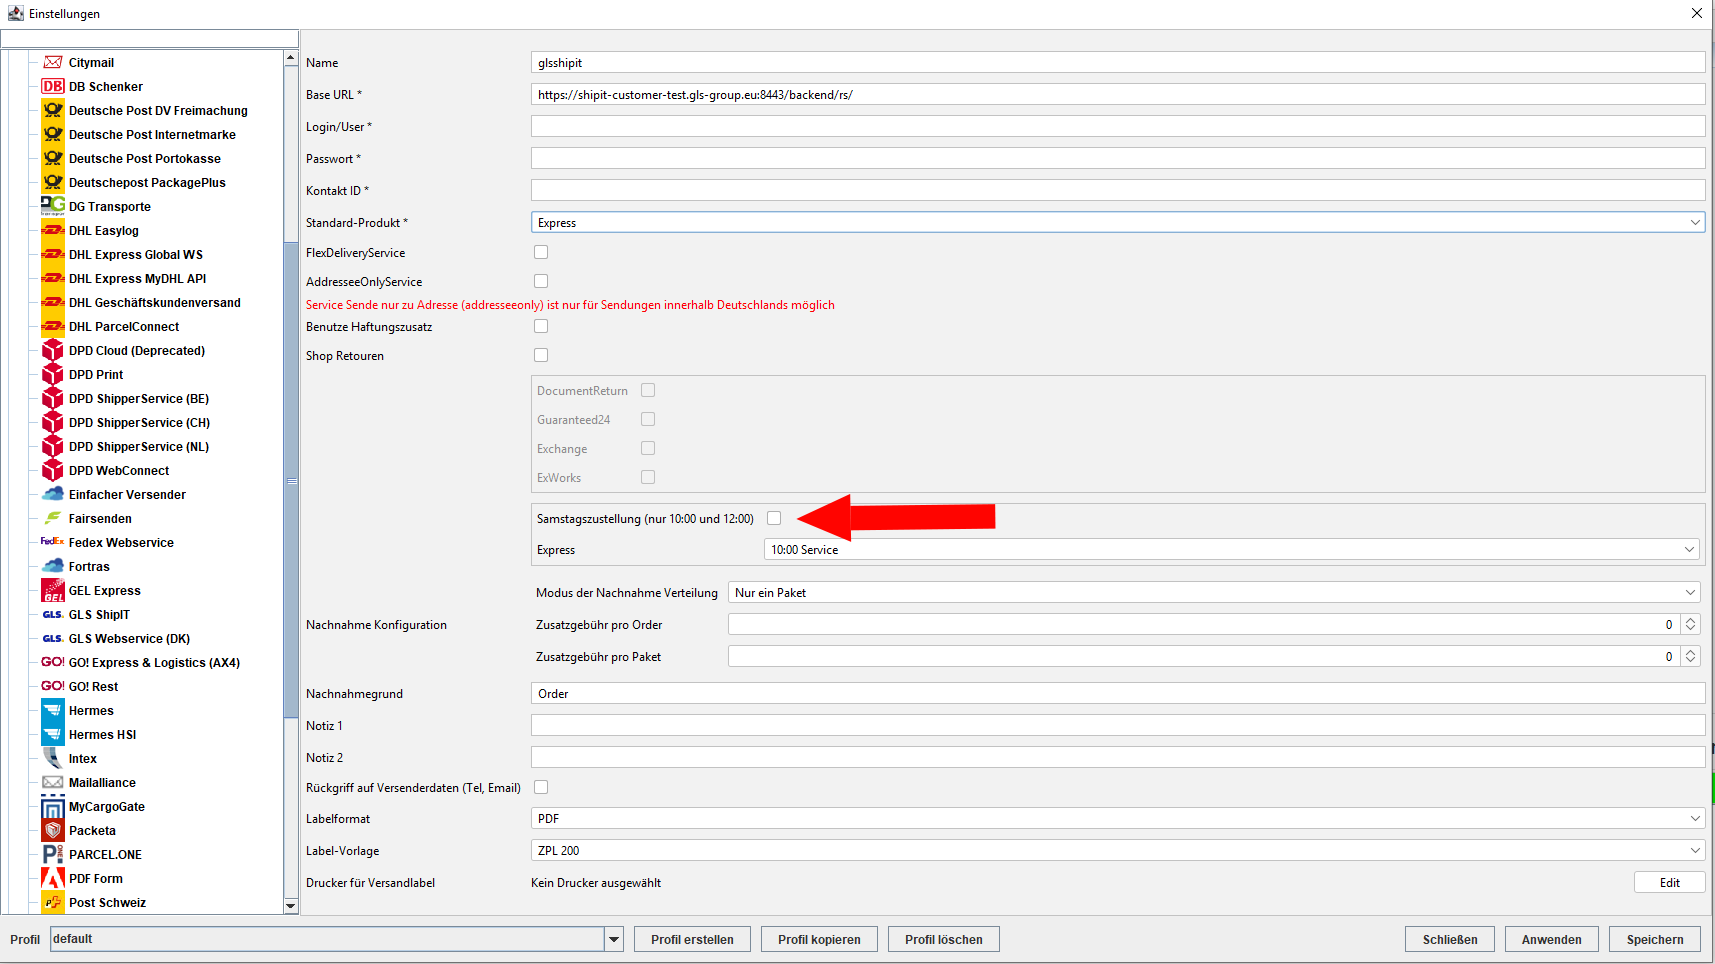1715x964 pixels.
Task: Open the Fortras icon
Action: pos(53,566)
